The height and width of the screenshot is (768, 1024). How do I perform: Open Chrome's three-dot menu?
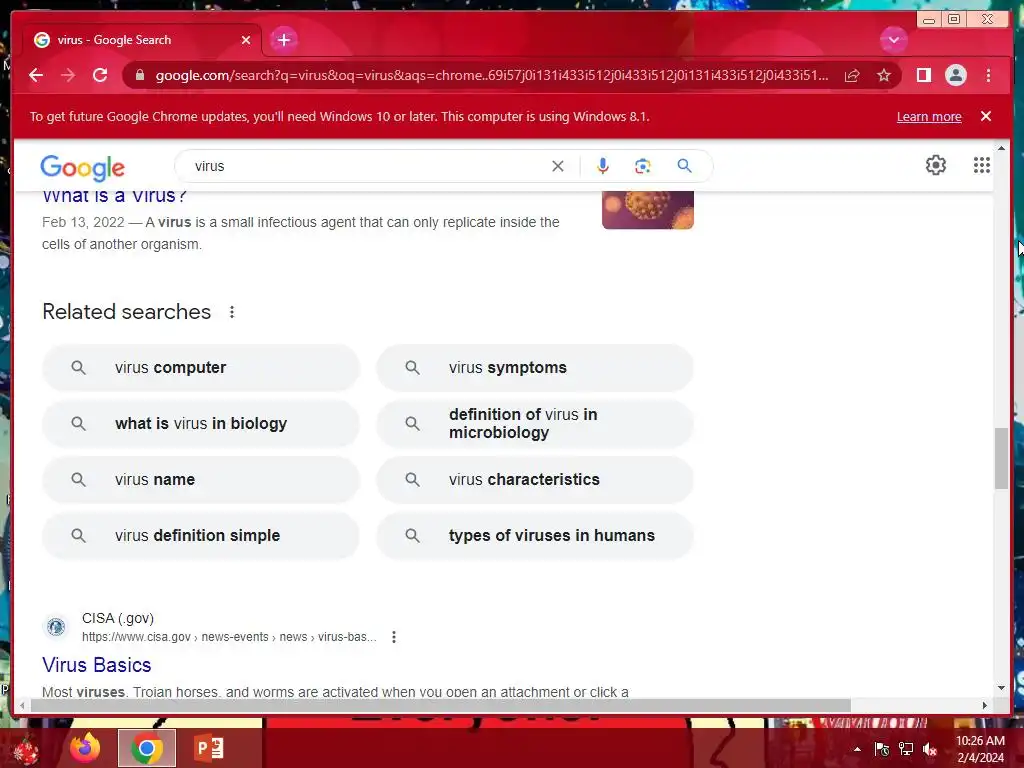tap(988, 75)
